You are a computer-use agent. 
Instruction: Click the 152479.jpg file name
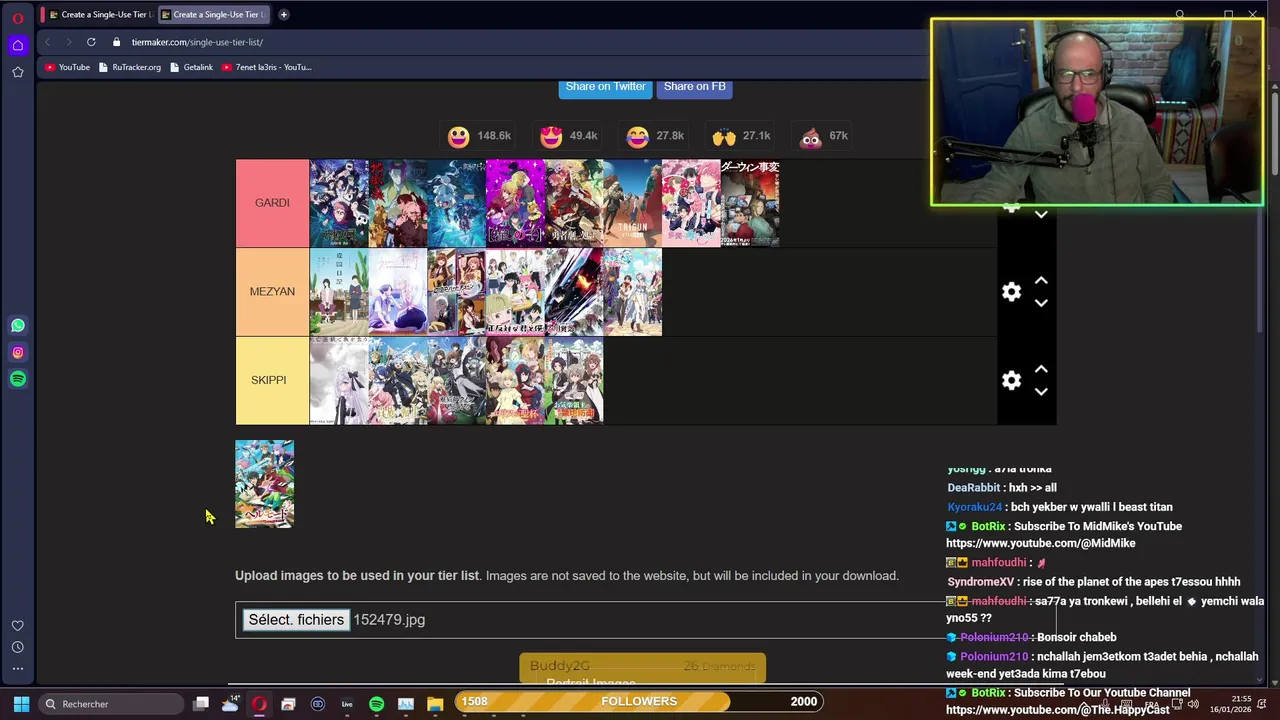pyautogui.click(x=389, y=620)
